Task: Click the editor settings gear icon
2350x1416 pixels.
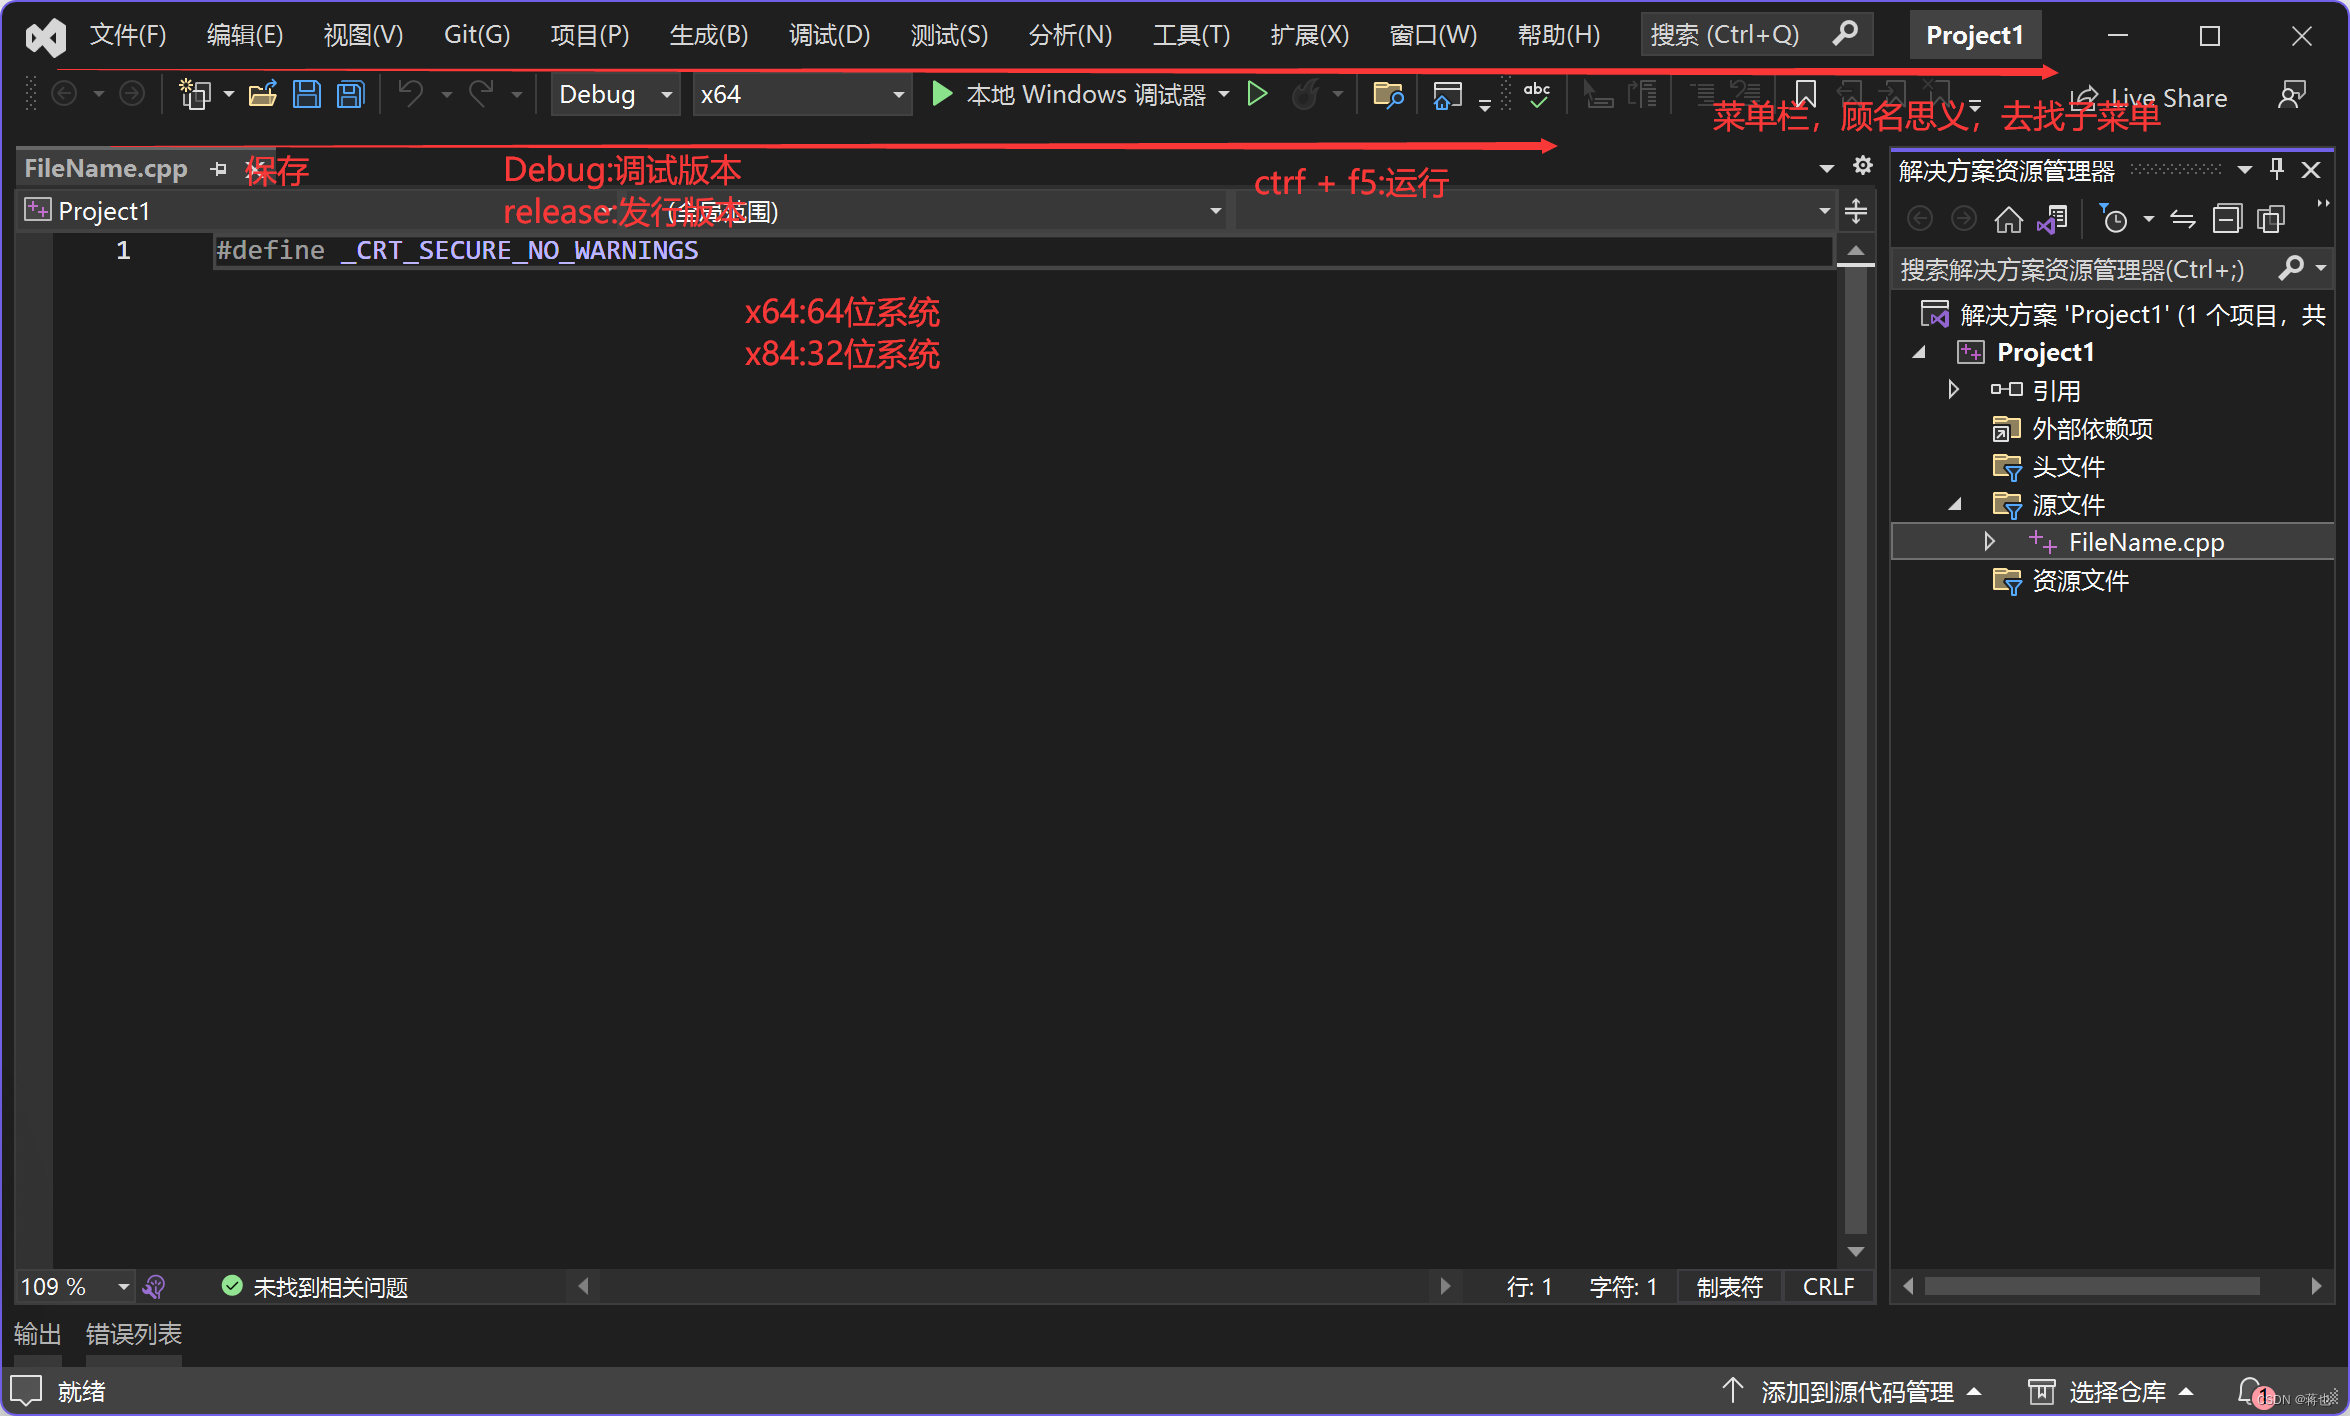Action: point(1862,166)
